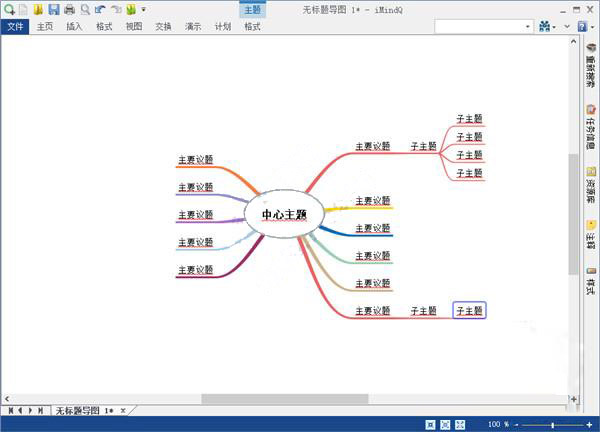The image size is (600, 432).
Task: Click the horizontal scrollbar left arrow
Action: pyautogui.click(x=7, y=399)
